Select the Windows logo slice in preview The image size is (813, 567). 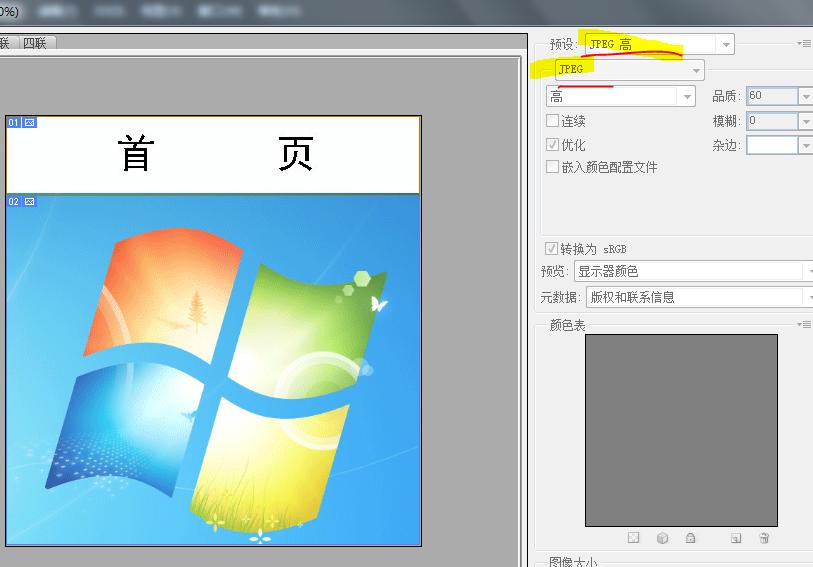[x=213, y=370]
